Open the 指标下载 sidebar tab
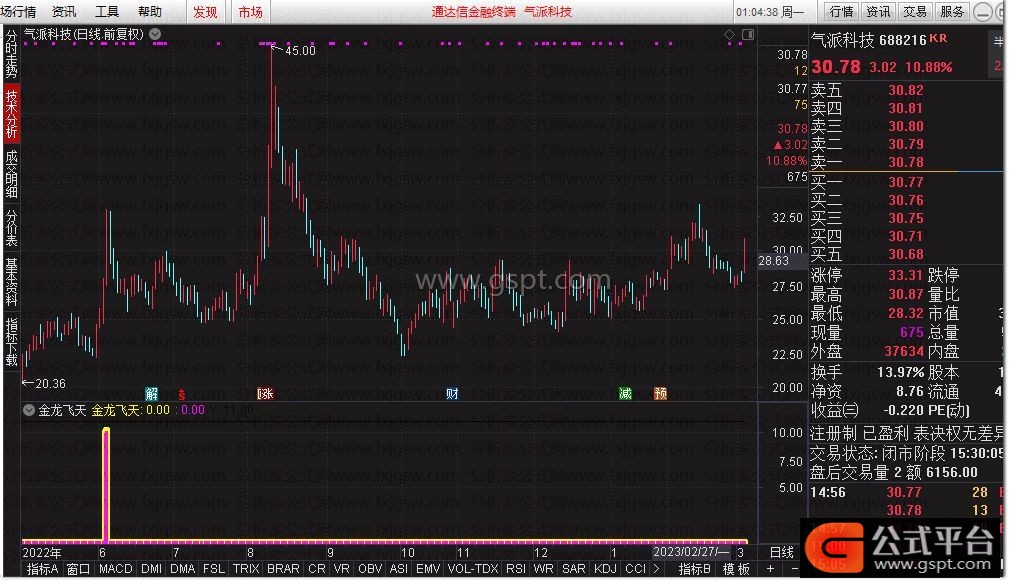Screen dimensions: 1010x581 (11, 341)
